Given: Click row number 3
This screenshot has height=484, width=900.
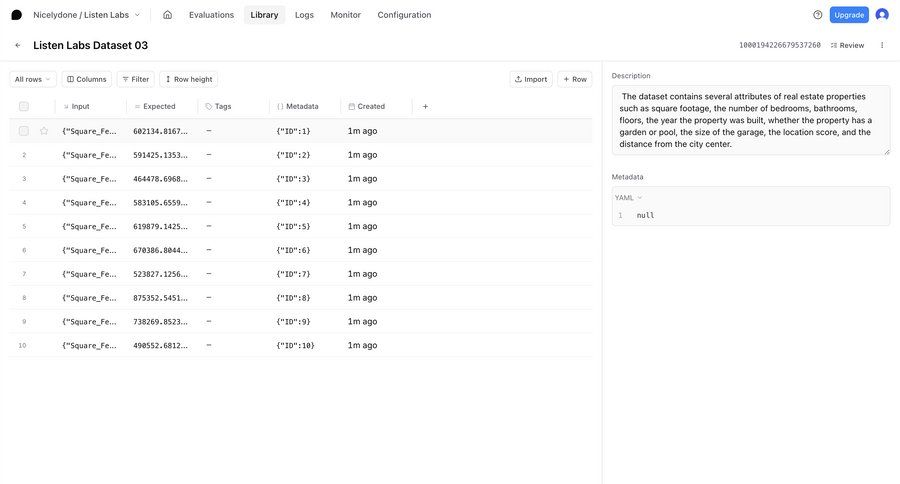Looking at the screenshot, I should (x=24, y=179).
